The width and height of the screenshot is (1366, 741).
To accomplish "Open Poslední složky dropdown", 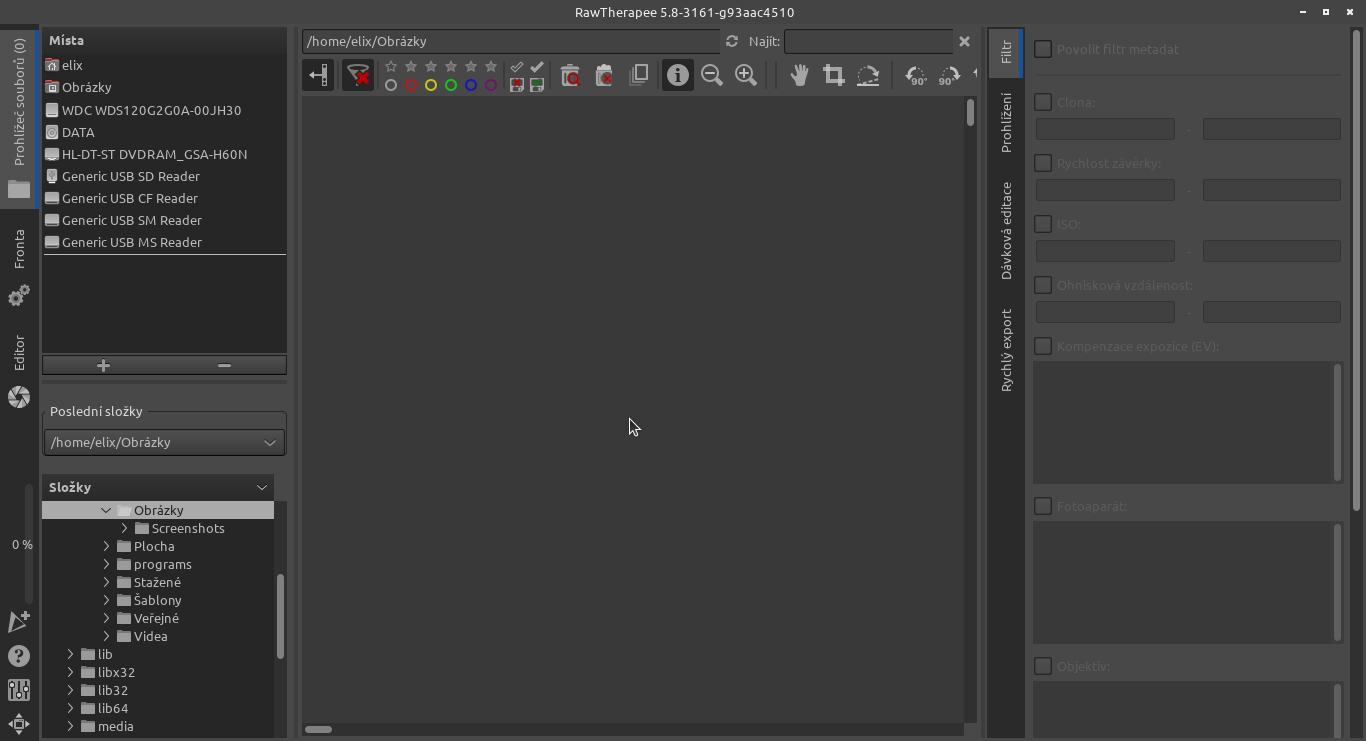I will (x=164, y=442).
